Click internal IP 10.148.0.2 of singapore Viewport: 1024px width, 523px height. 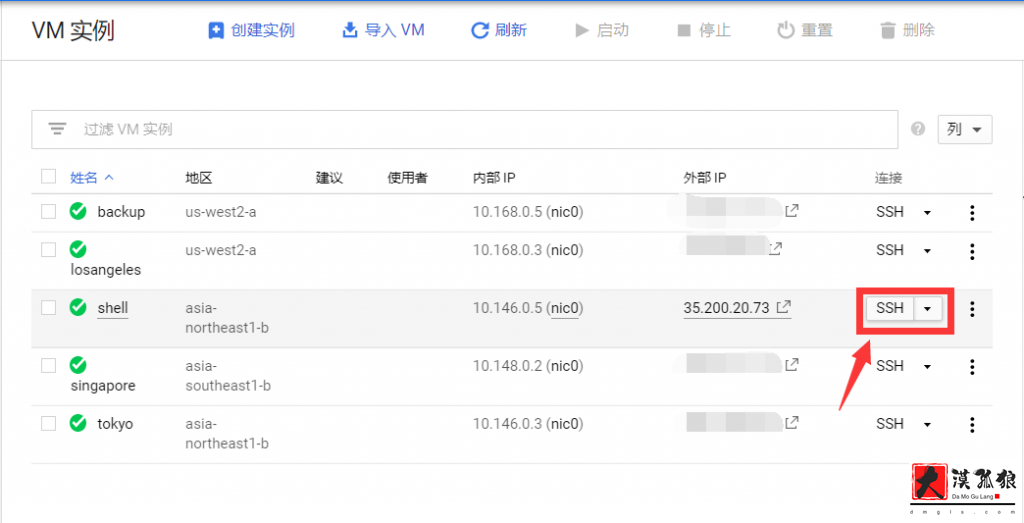tap(507, 366)
